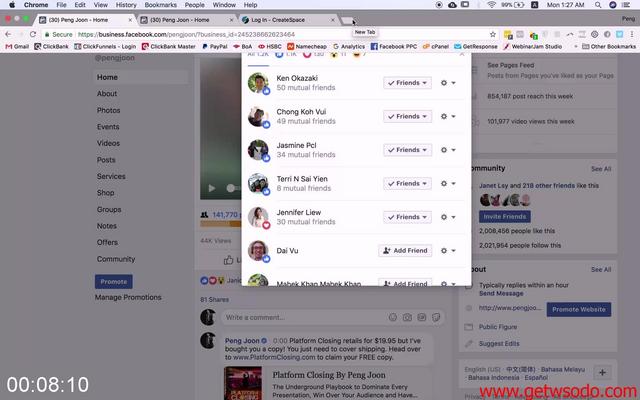640x400 pixels.
Task: Add Dai Vu as a friend
Action: (405, 251)
